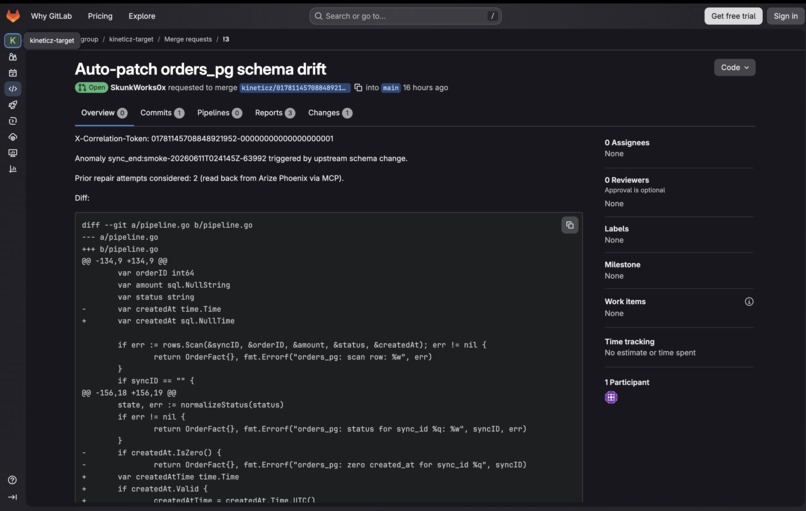This screenshot has height=511, width=806.
Task: Open the Explore menu link
Action: click(142, 16)
